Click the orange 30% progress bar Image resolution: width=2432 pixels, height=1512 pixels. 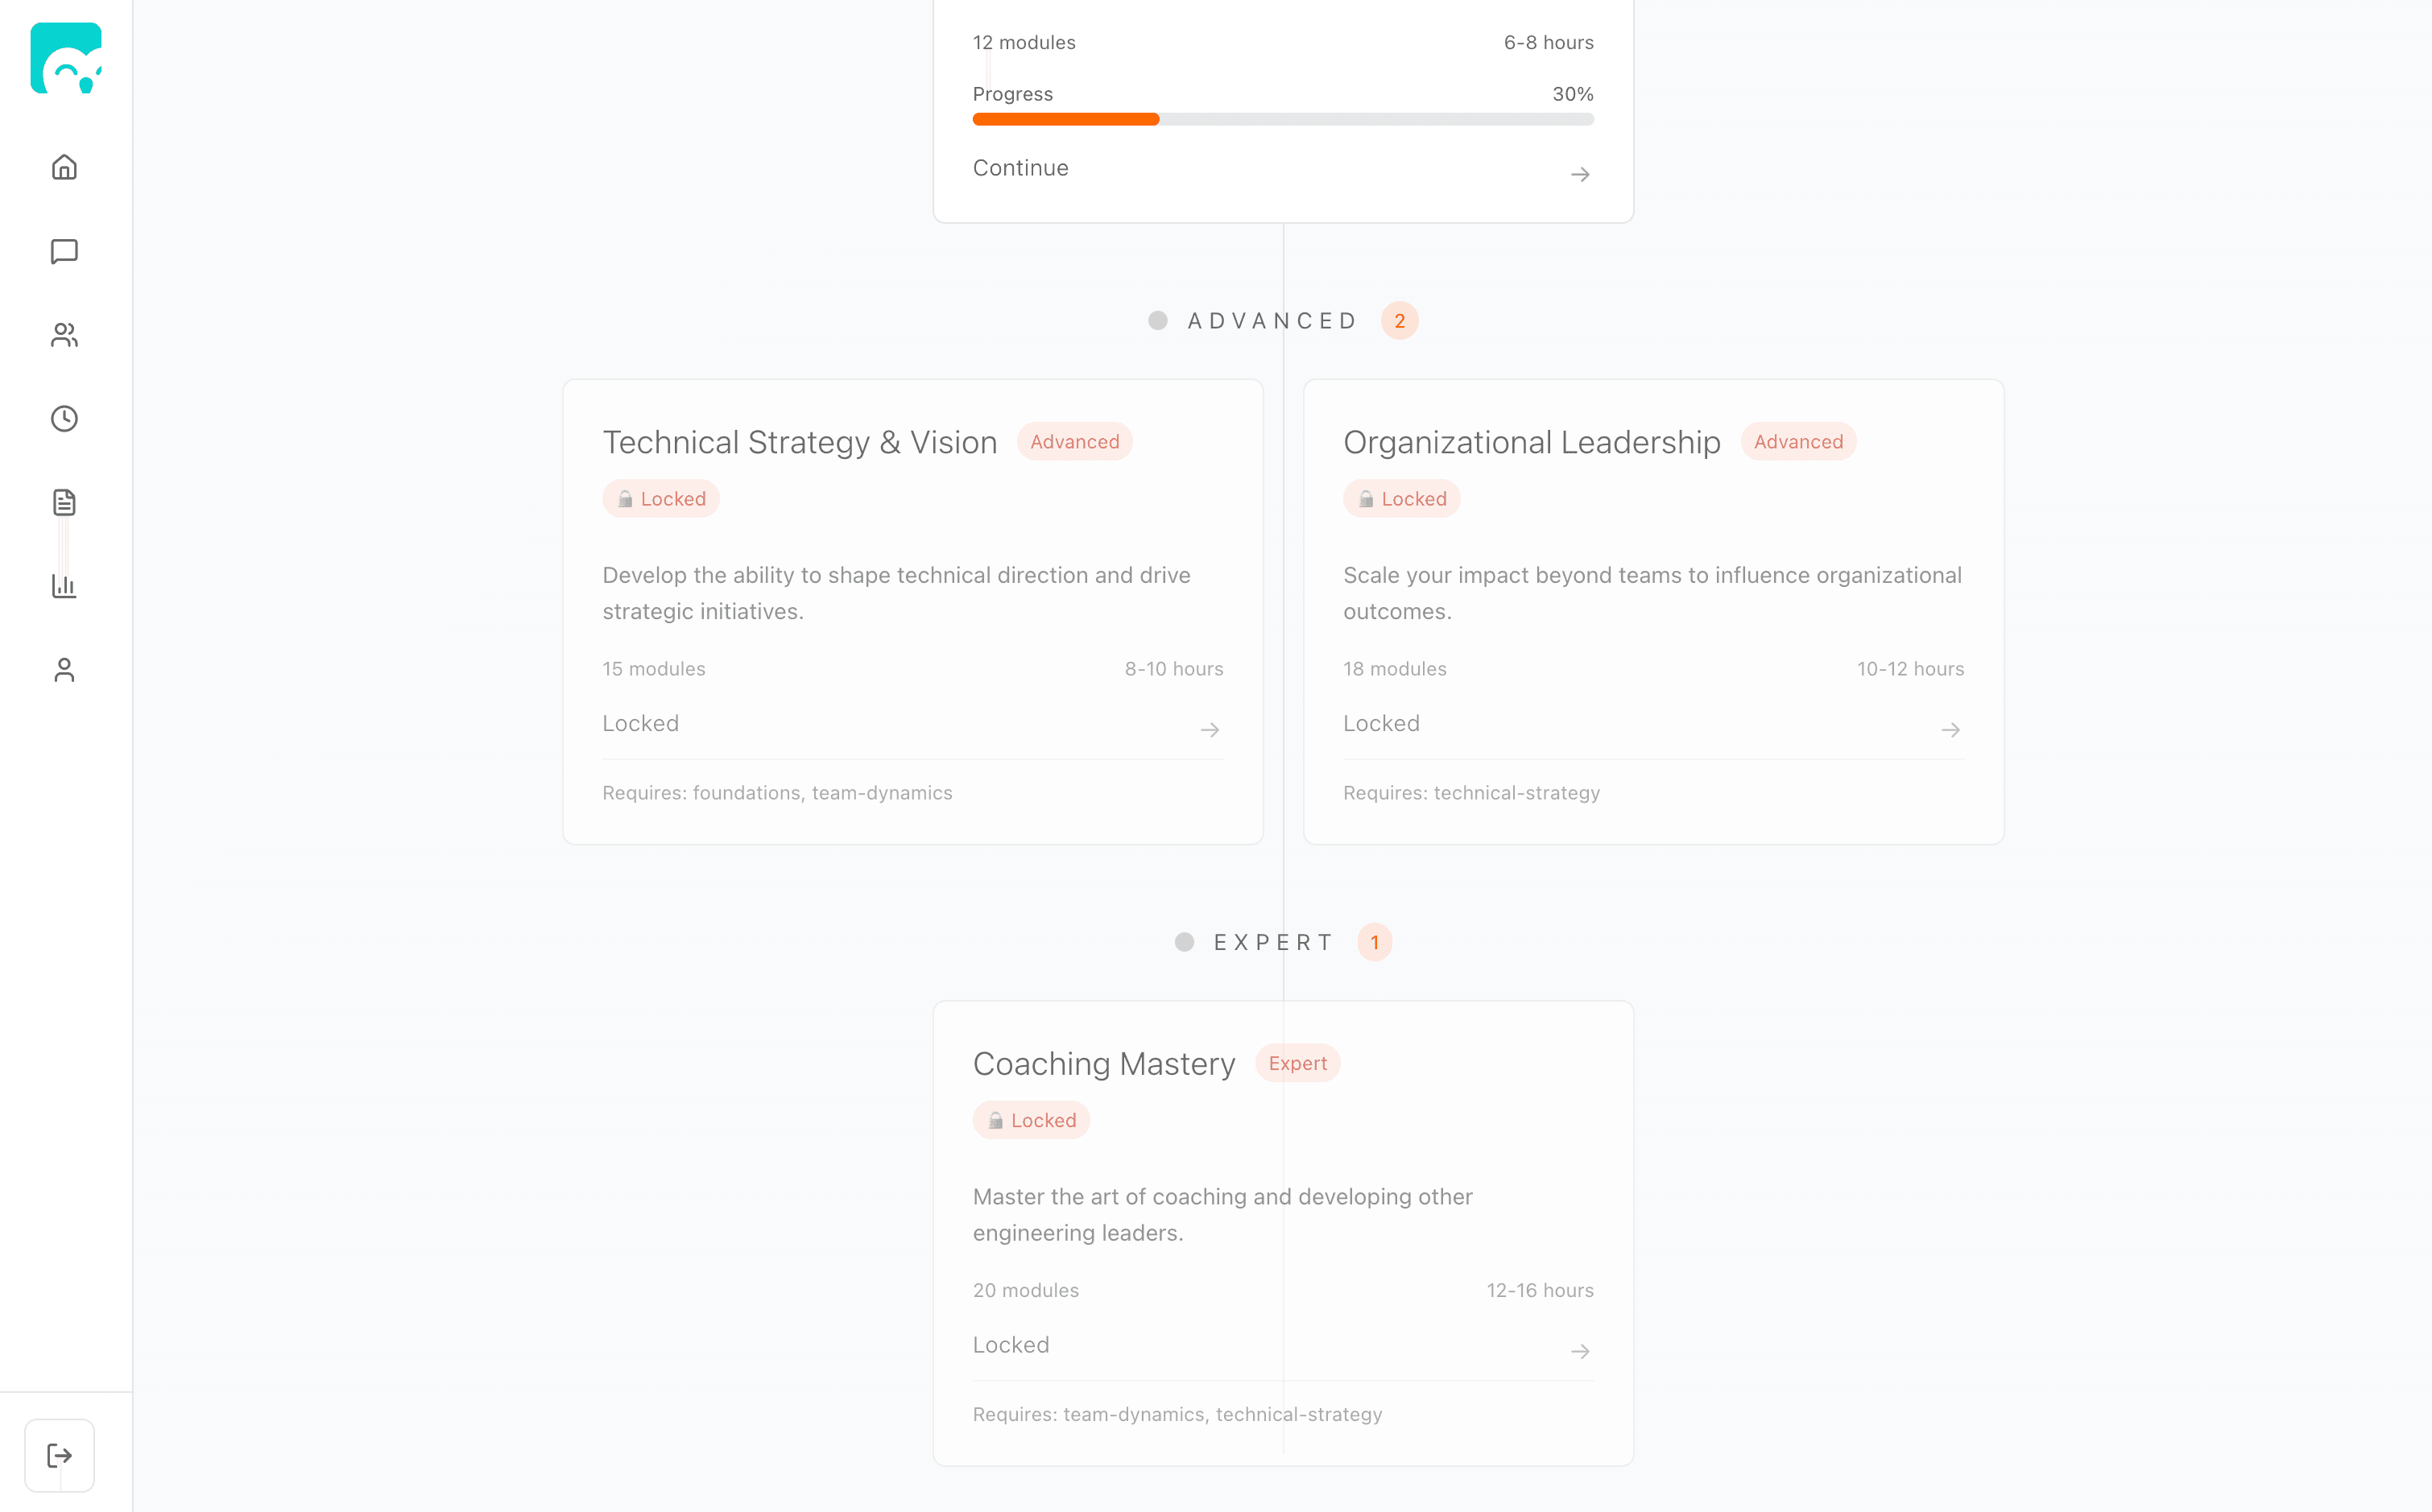tap(1065, 118)
